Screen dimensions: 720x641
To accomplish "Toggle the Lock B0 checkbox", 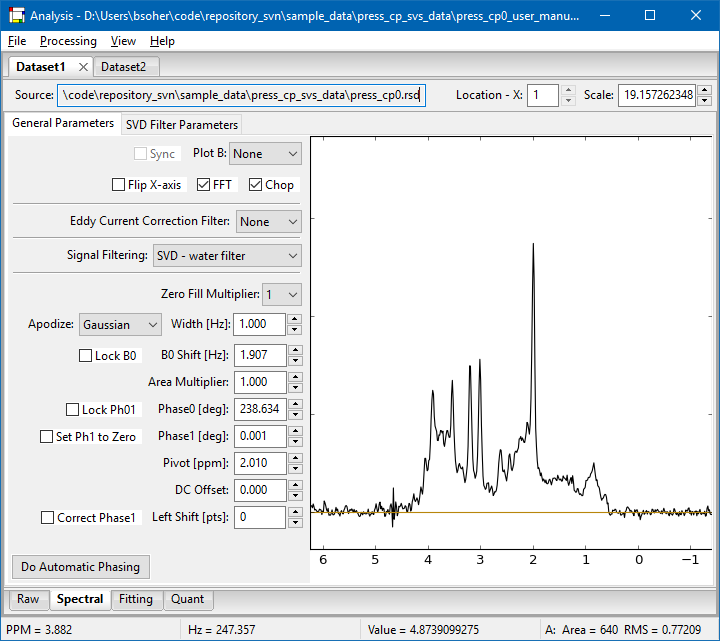I will pos(86,356).
